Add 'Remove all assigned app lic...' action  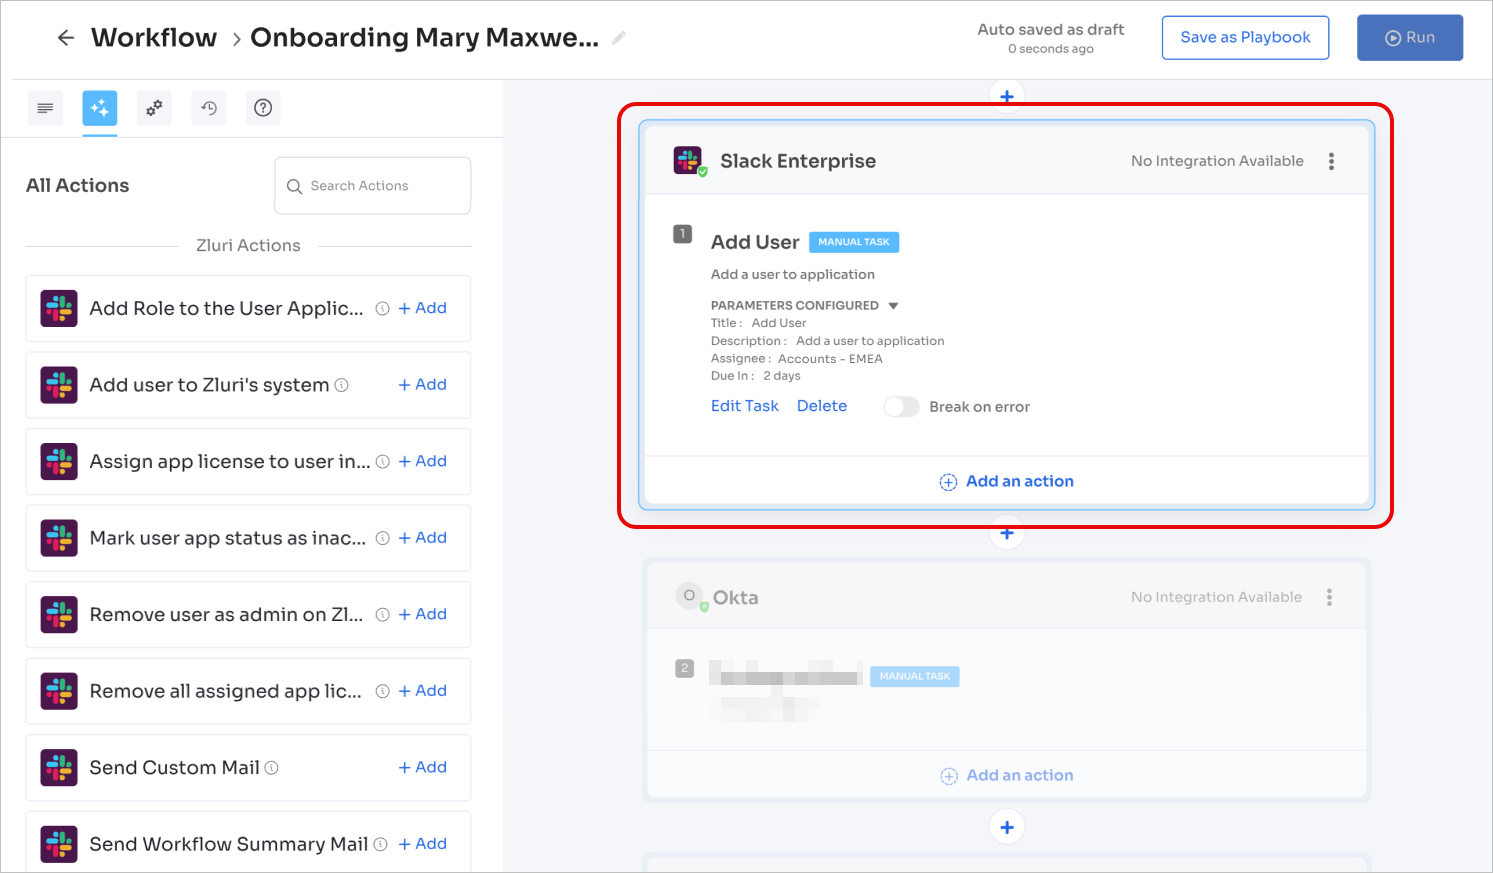click(423, 691)
